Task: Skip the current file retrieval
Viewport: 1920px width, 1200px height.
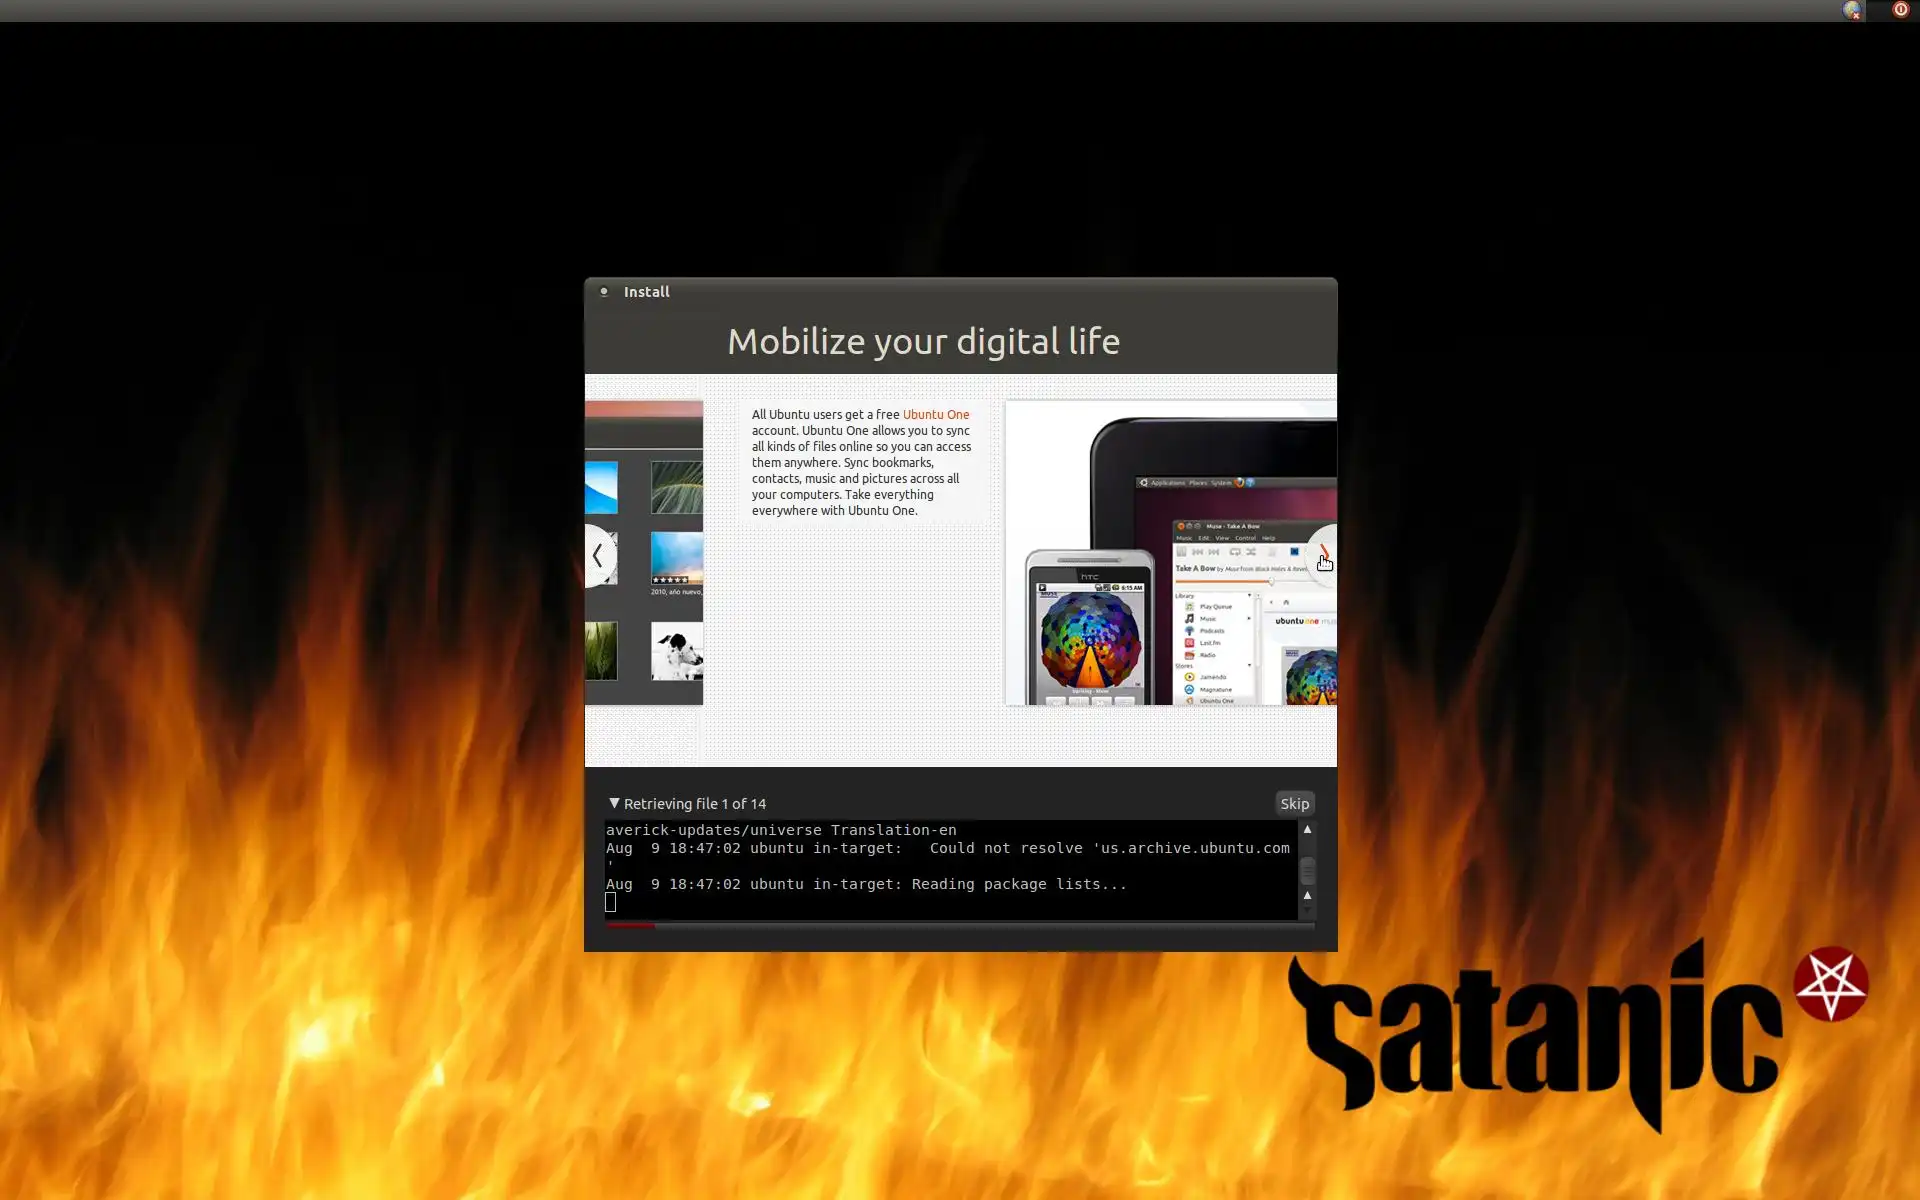Action: coord(1294,804)
